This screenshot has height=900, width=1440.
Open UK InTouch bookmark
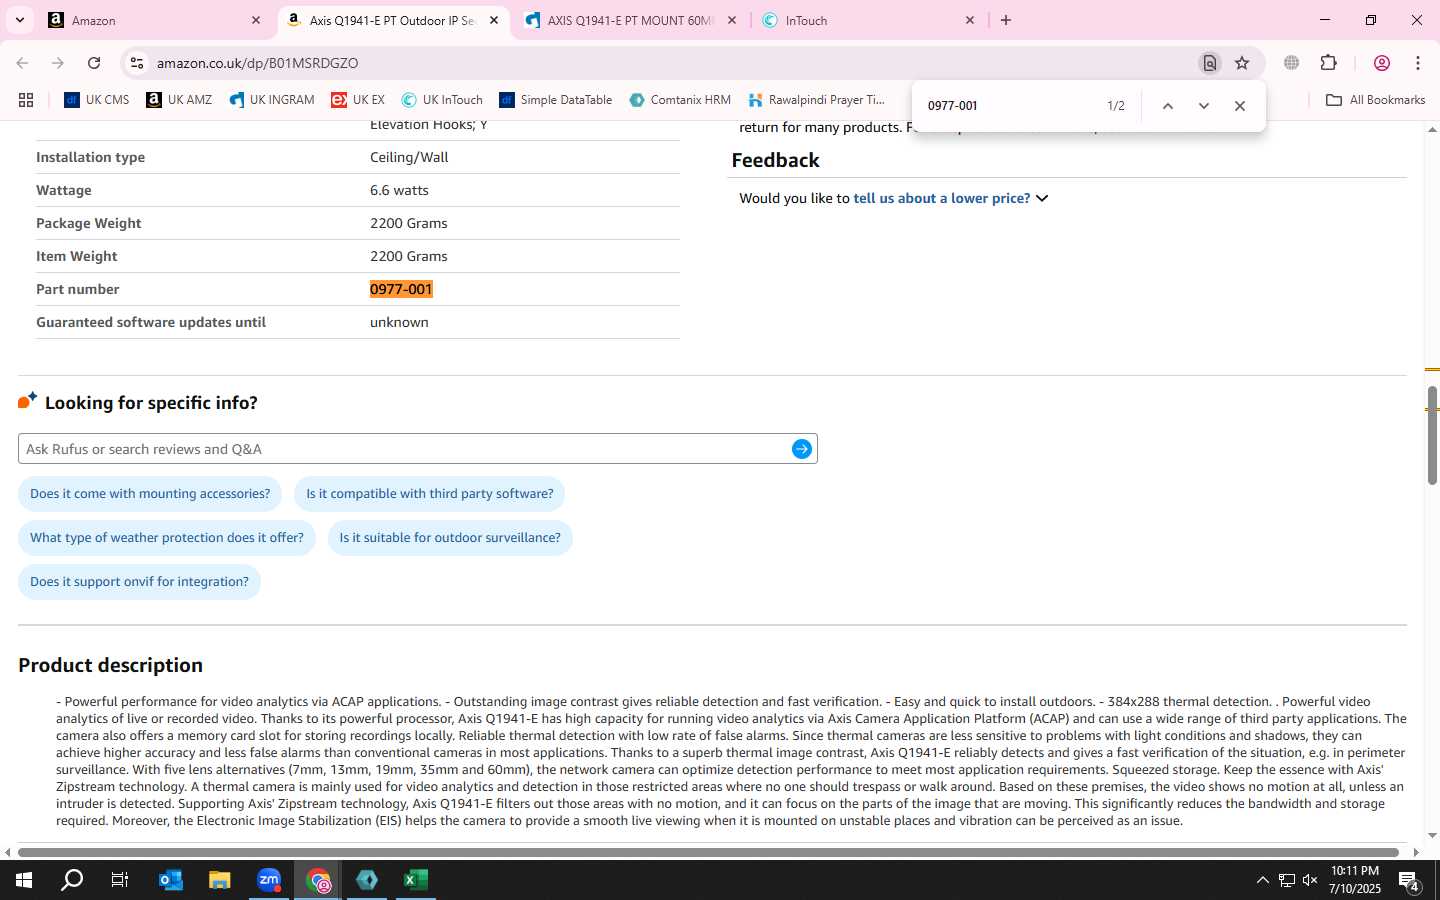click(442, 100)
